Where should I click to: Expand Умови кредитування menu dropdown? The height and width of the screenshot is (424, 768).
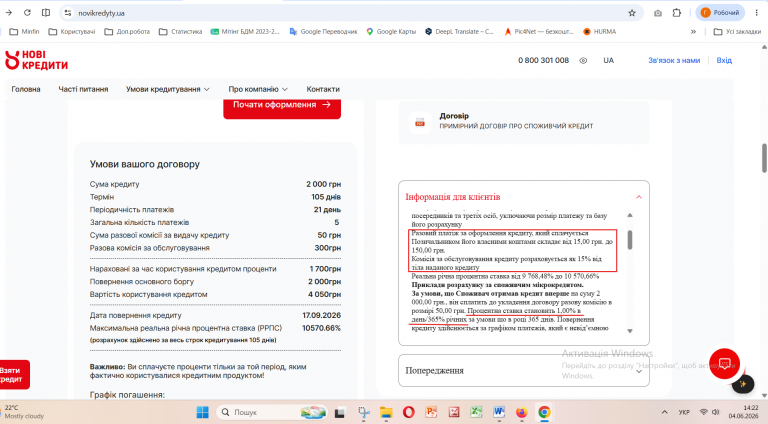click(x=168, y=89)
